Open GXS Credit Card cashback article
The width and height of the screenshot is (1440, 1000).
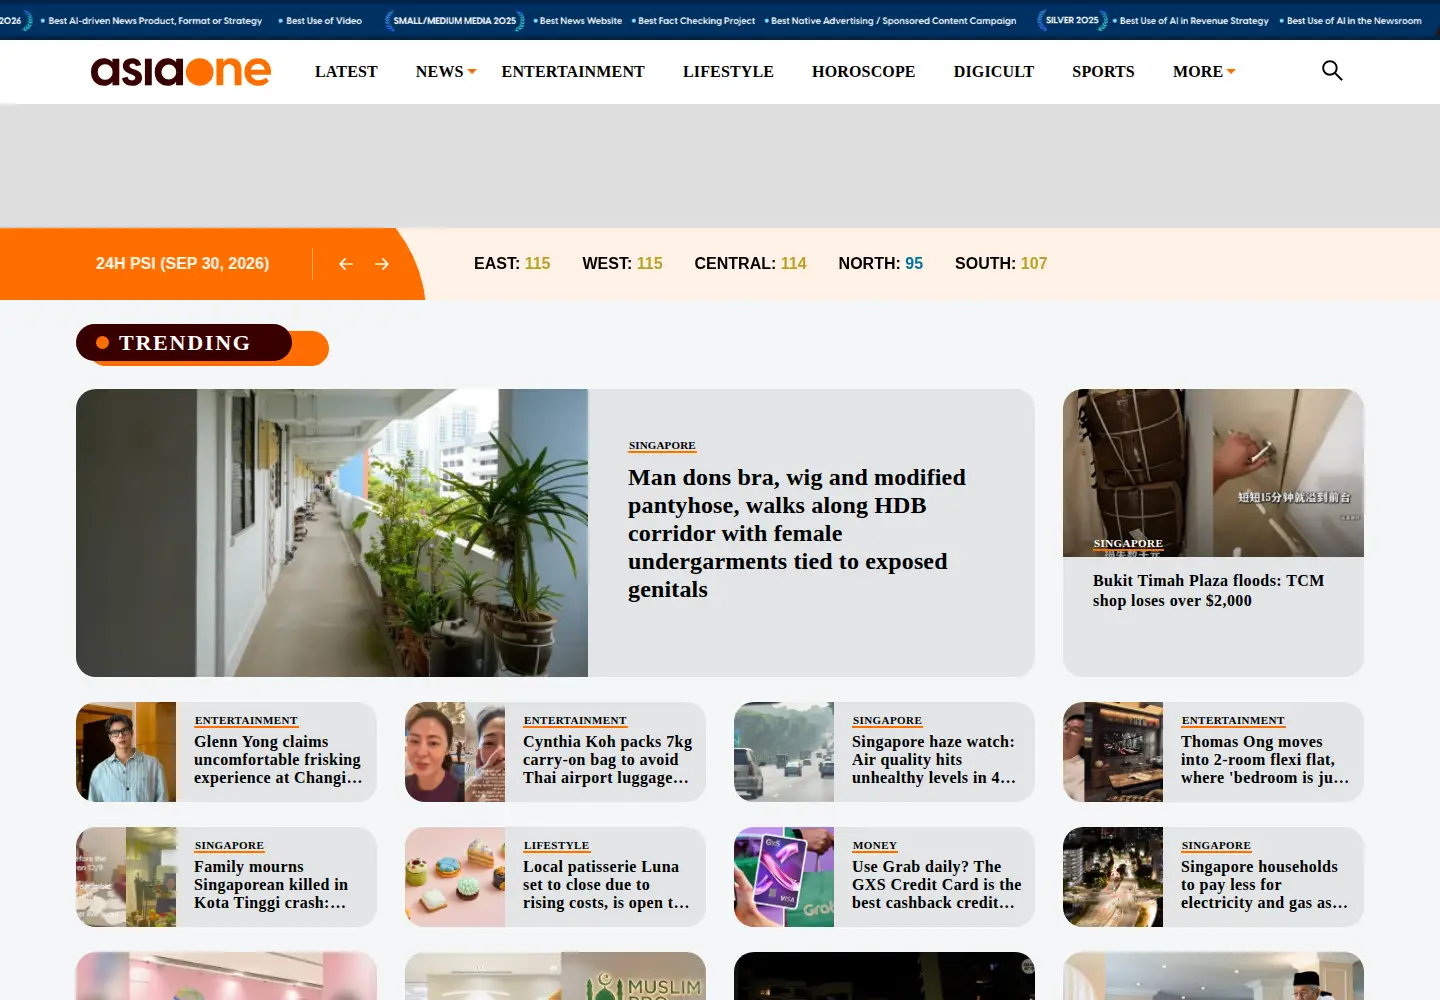click(x=937, y=885)
